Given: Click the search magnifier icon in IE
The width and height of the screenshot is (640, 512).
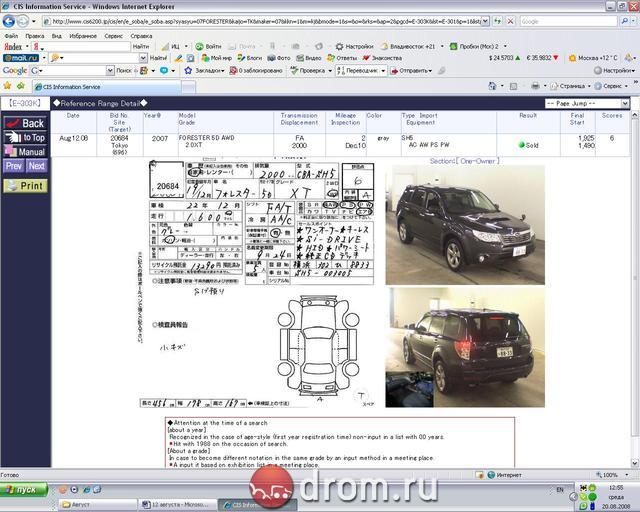Looking at the screenshot, I should tap(624, 21).
